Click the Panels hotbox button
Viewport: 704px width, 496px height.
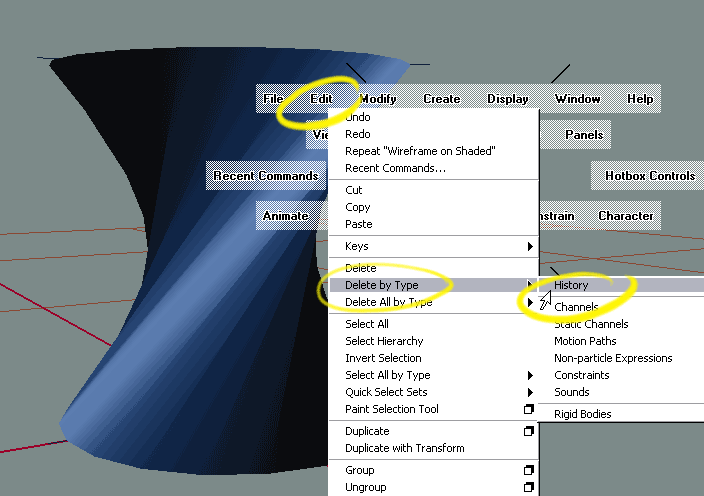click(x=584, y=135)
